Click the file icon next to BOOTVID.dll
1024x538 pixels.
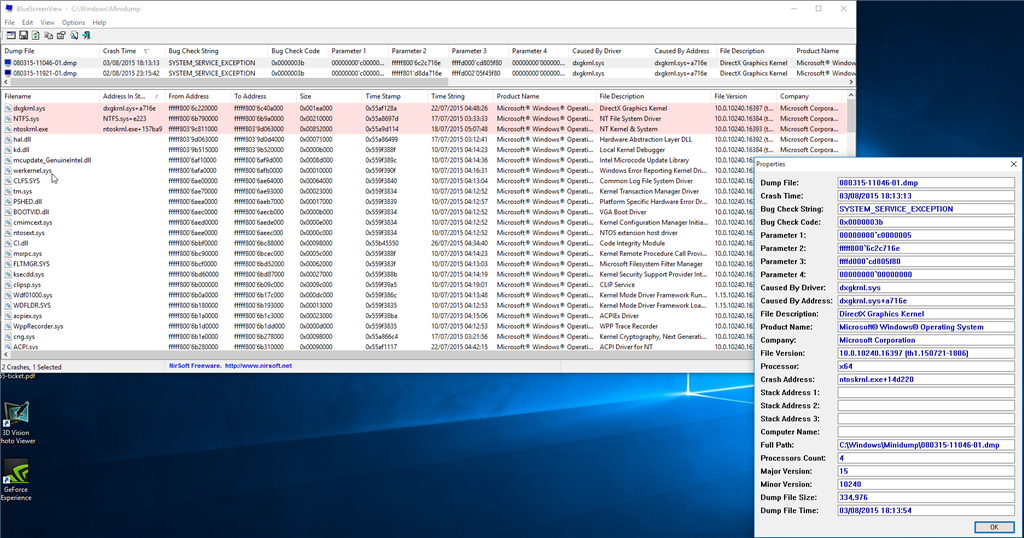pyautogui.click(x=8, y=212)
